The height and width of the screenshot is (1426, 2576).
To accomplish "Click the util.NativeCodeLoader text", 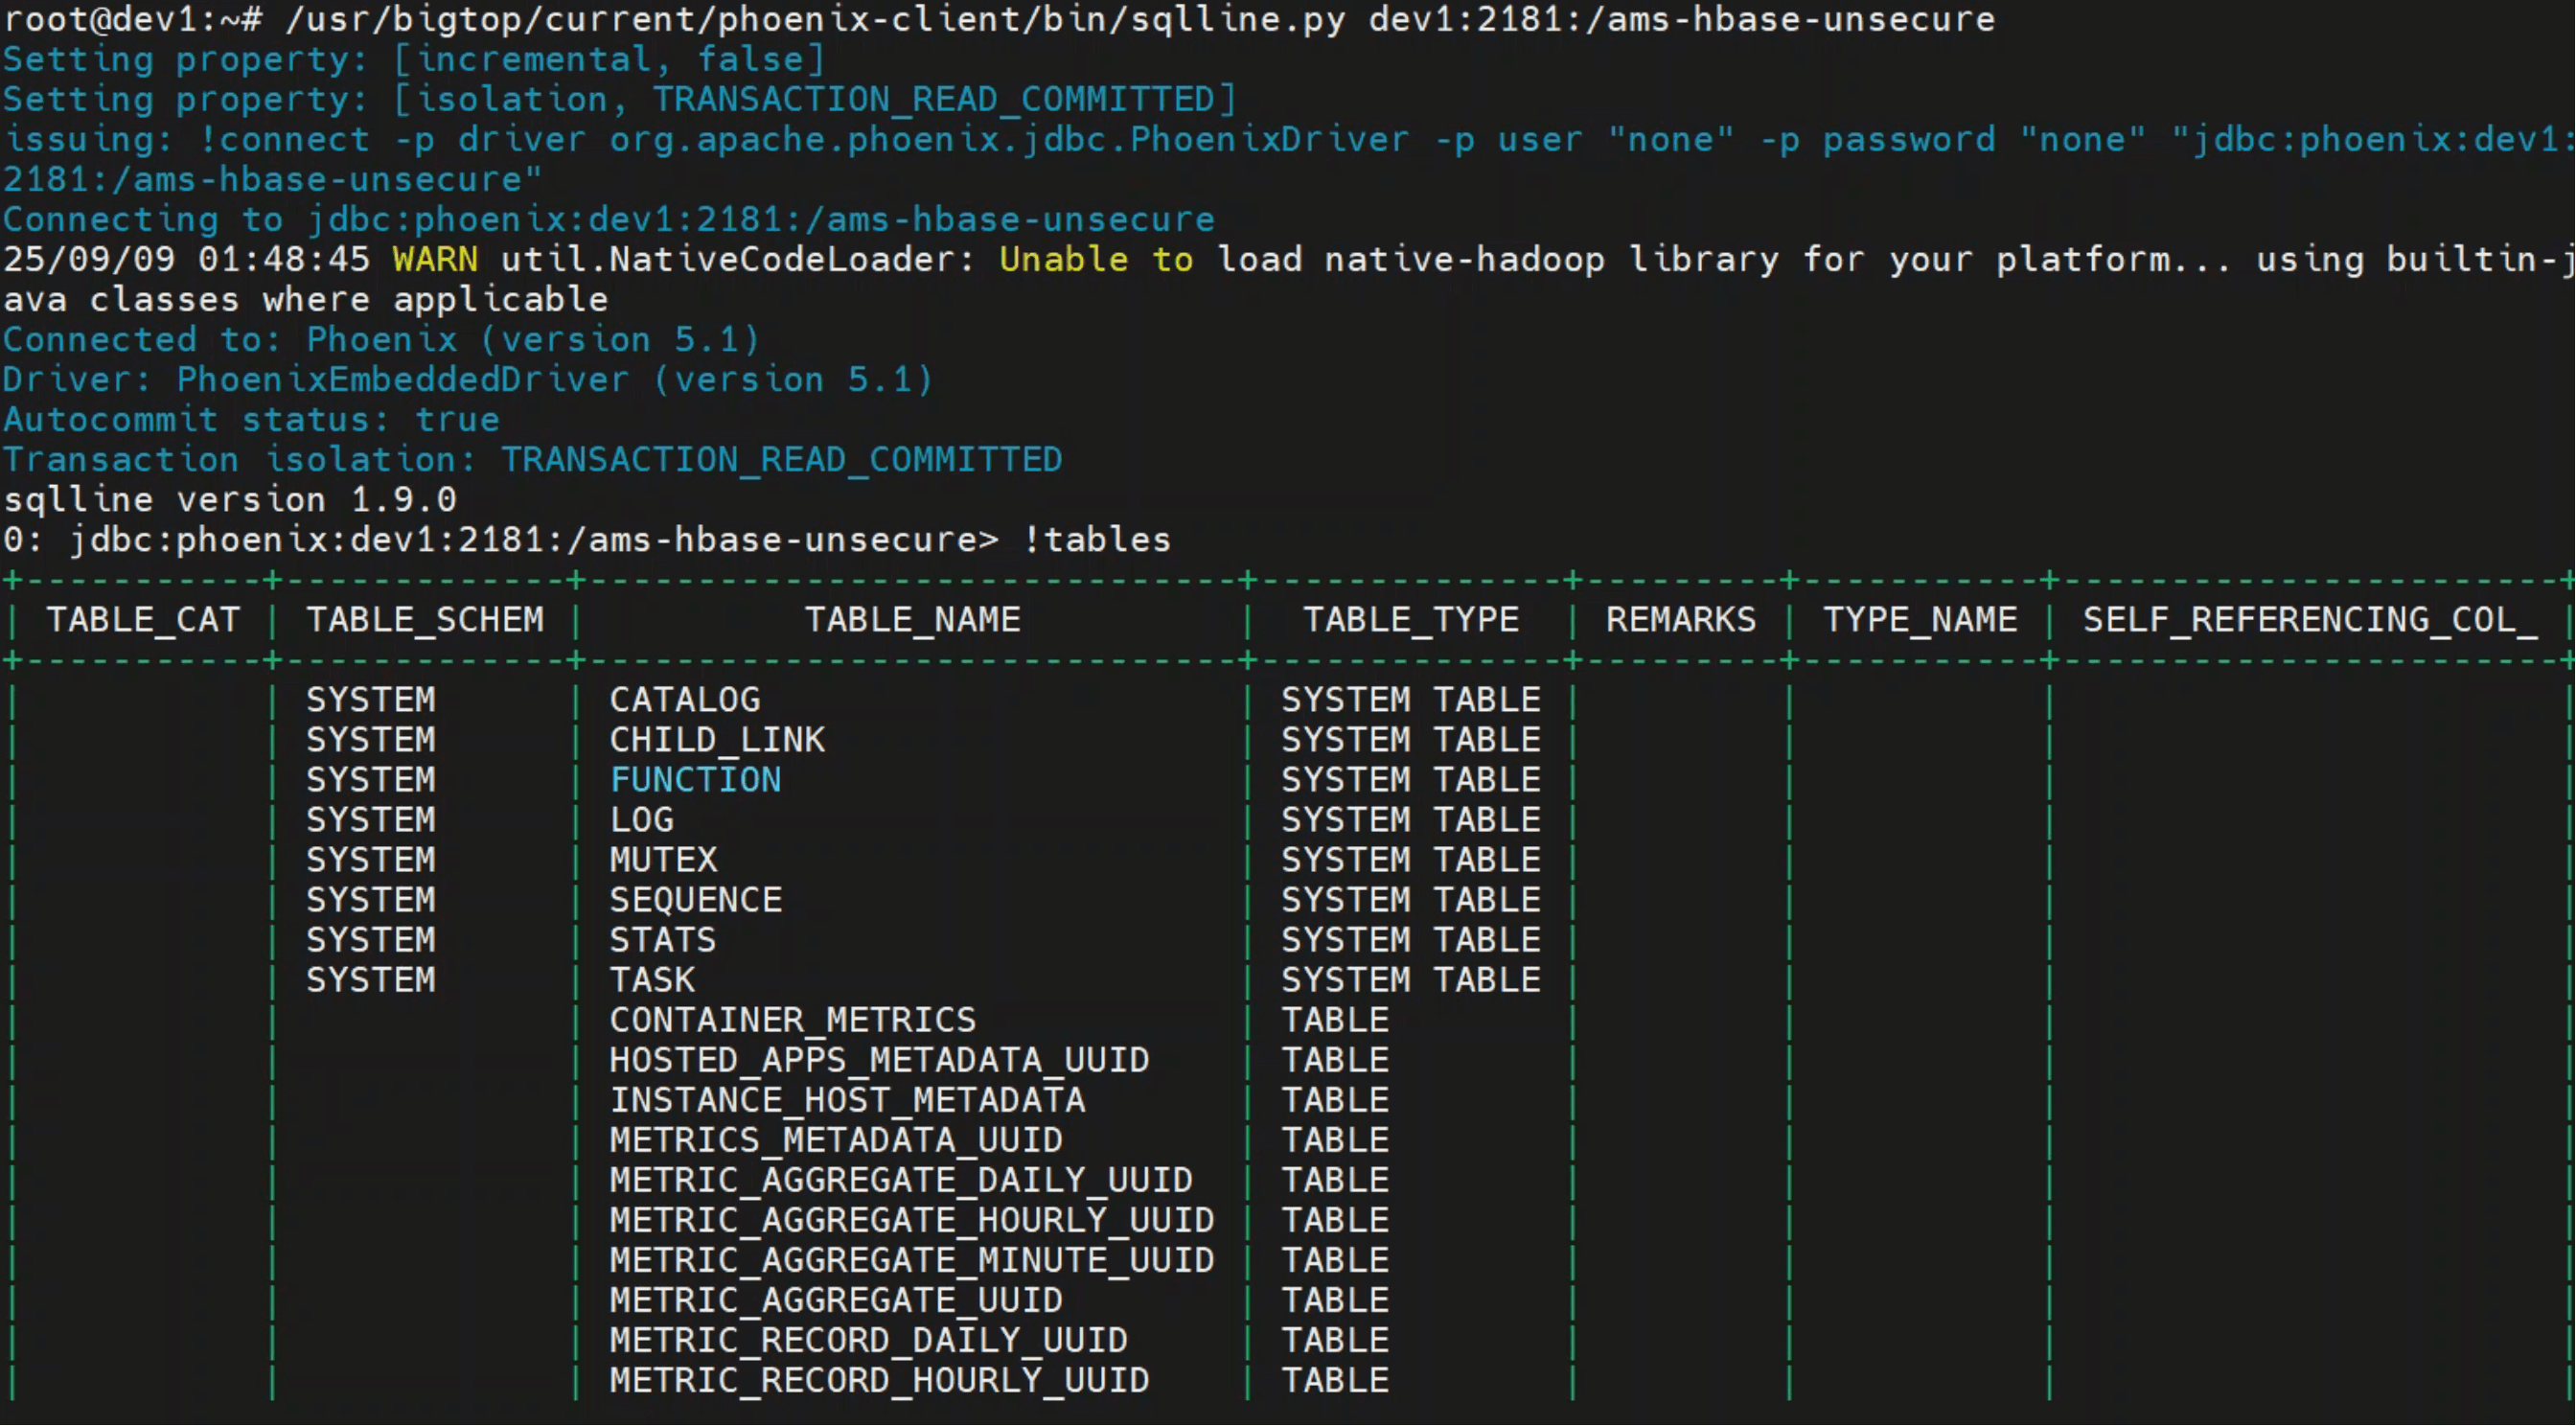I will click(x=738, y=260).
